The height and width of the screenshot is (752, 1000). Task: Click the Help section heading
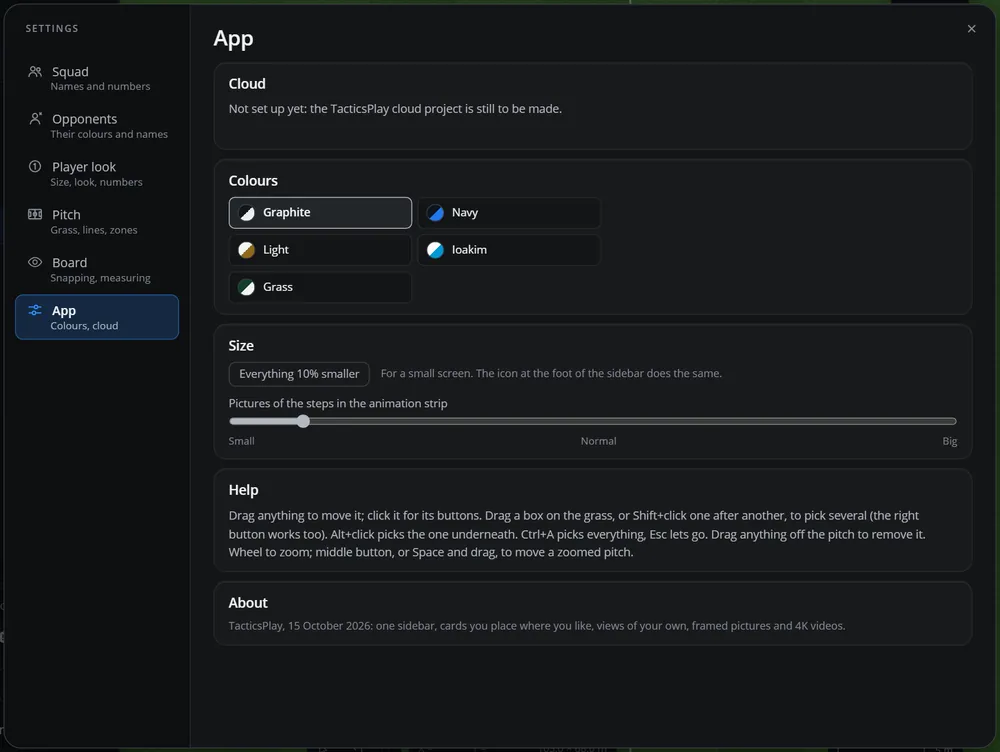(x=244, y=490)
